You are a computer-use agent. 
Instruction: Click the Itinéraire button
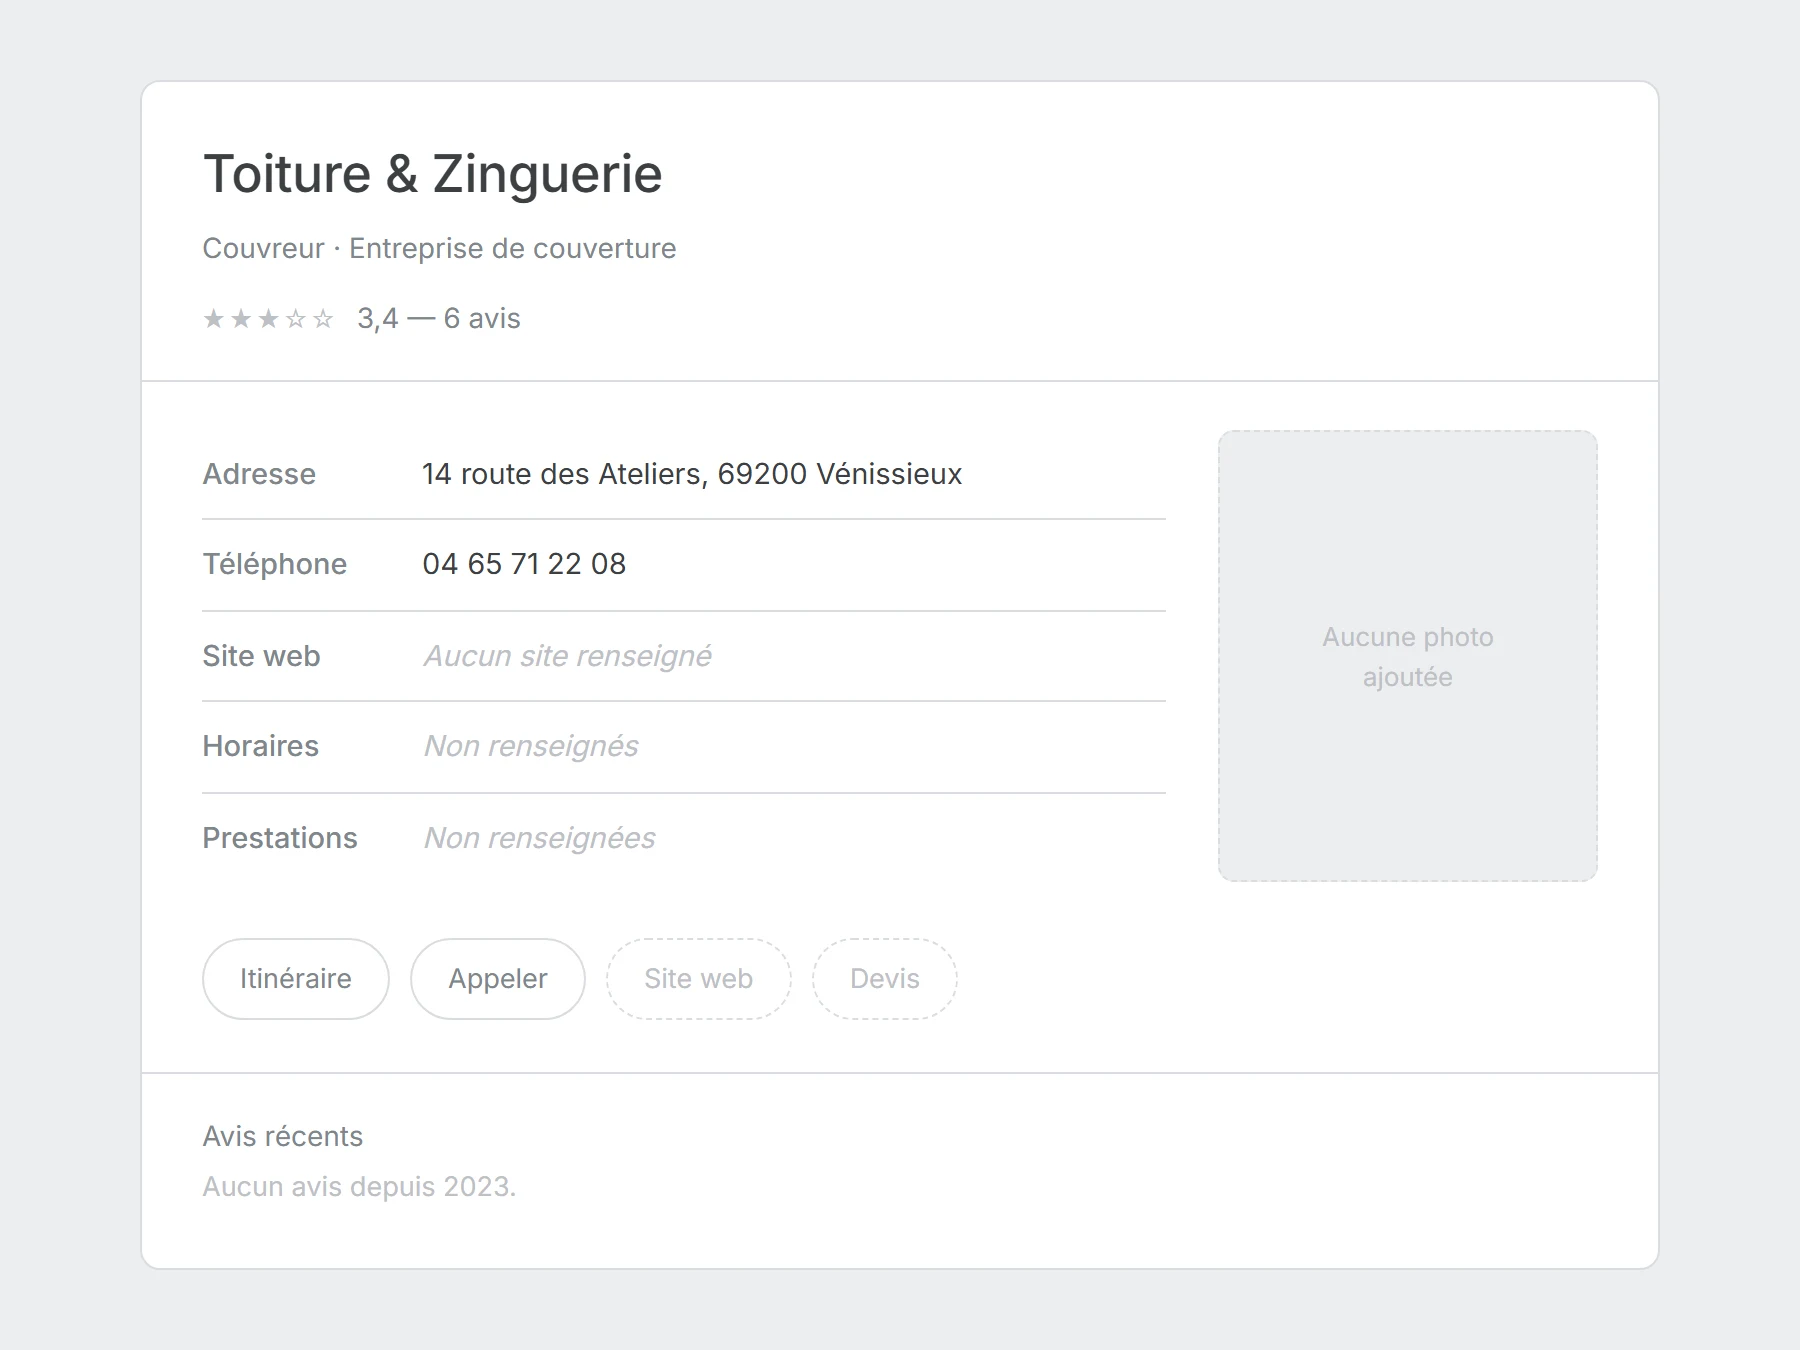(295, 978)
